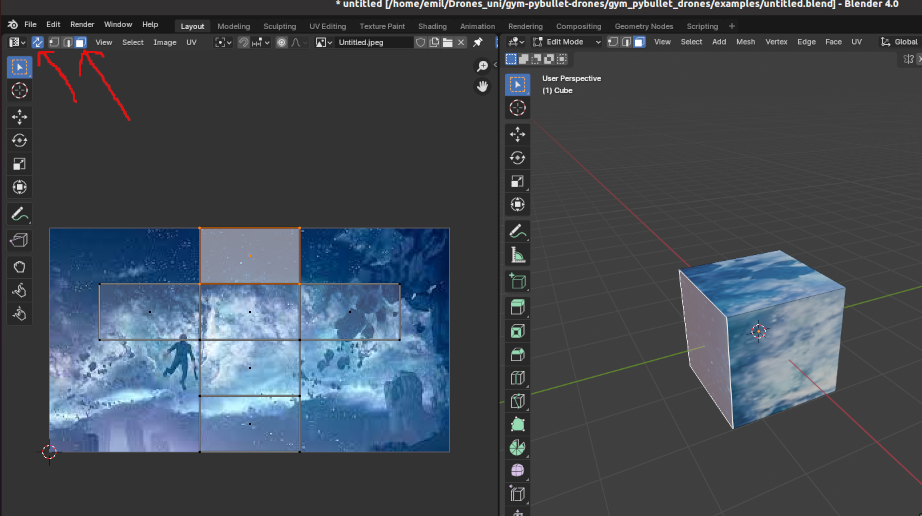
Task: Select Box Select tool in 3D viewport
Action: (517, 85)
